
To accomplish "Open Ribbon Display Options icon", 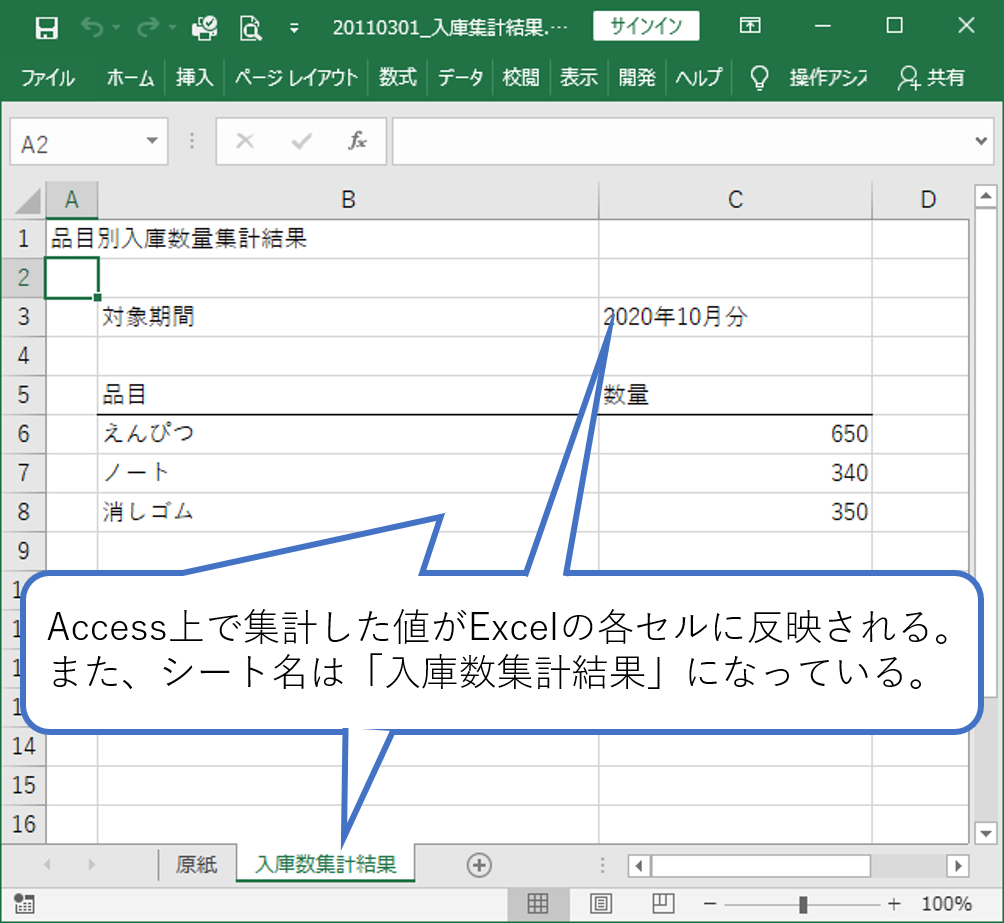I will (750, 26).
